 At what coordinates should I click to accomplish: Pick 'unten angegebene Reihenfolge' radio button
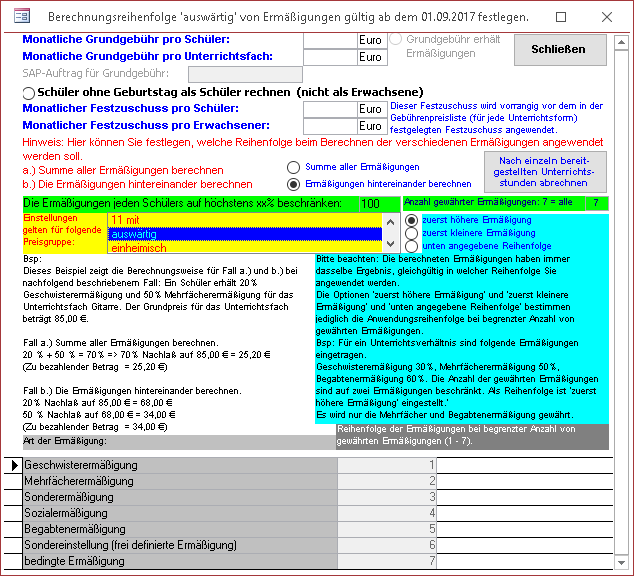point(411,246)
